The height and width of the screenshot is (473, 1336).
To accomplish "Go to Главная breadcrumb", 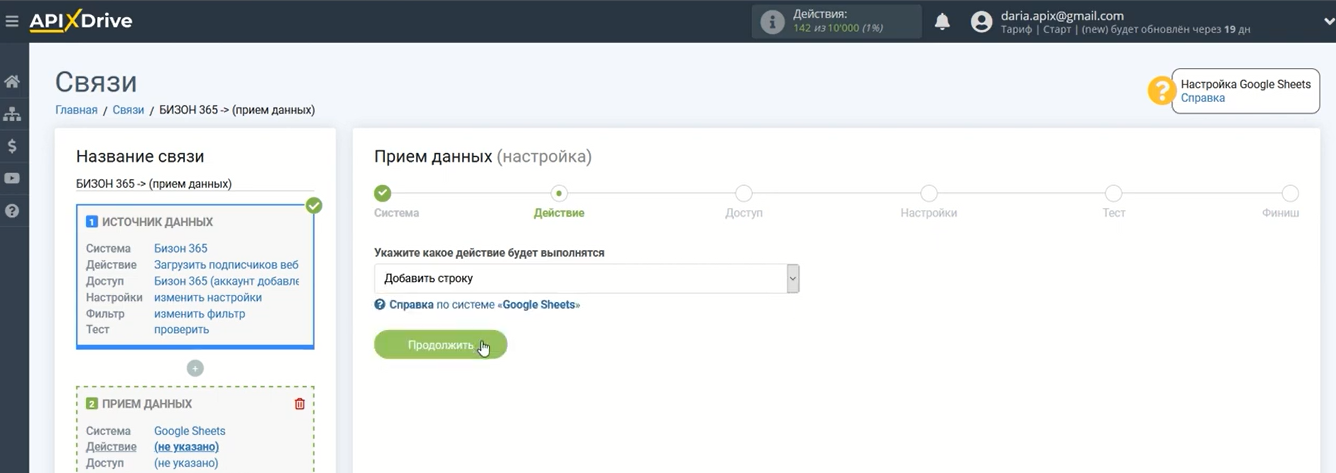I will point(76,110).
